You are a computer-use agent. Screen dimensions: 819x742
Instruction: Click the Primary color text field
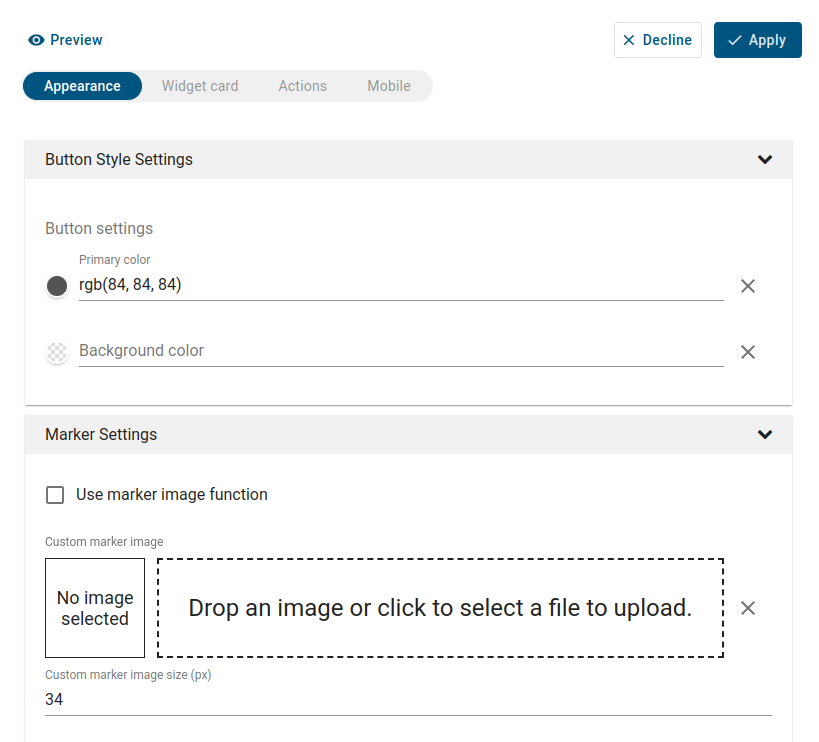[400, 285]
